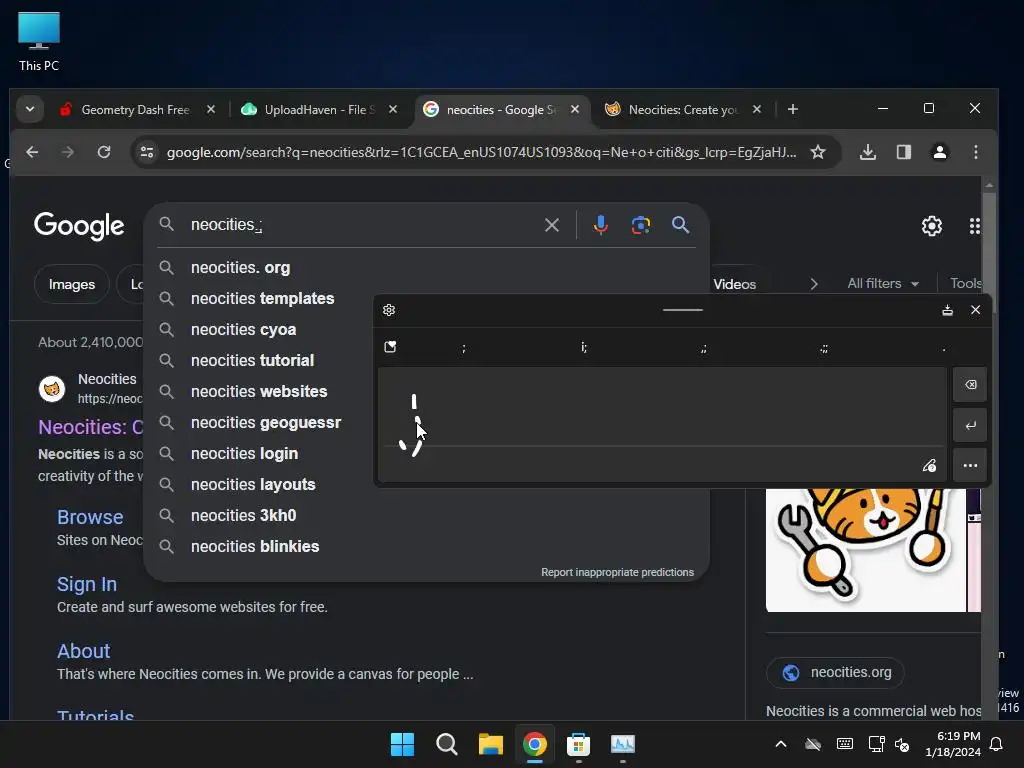Expand the tab search dropdown
1024x768 pixels.
coord(30,109)
